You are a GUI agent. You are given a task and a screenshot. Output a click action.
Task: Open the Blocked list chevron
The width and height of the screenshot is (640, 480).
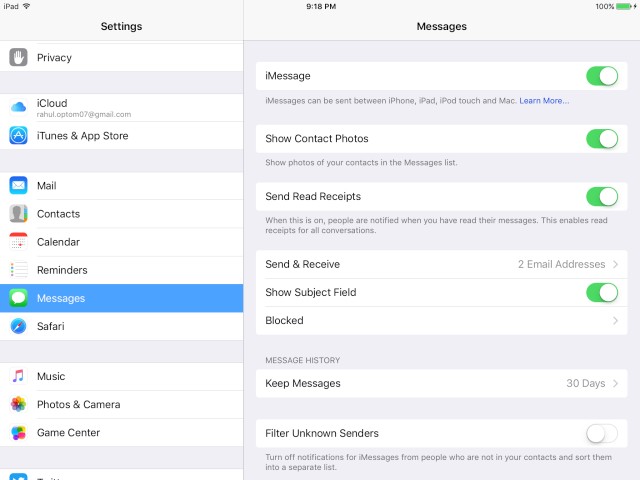pyautogui.click(x=616, y=320)
